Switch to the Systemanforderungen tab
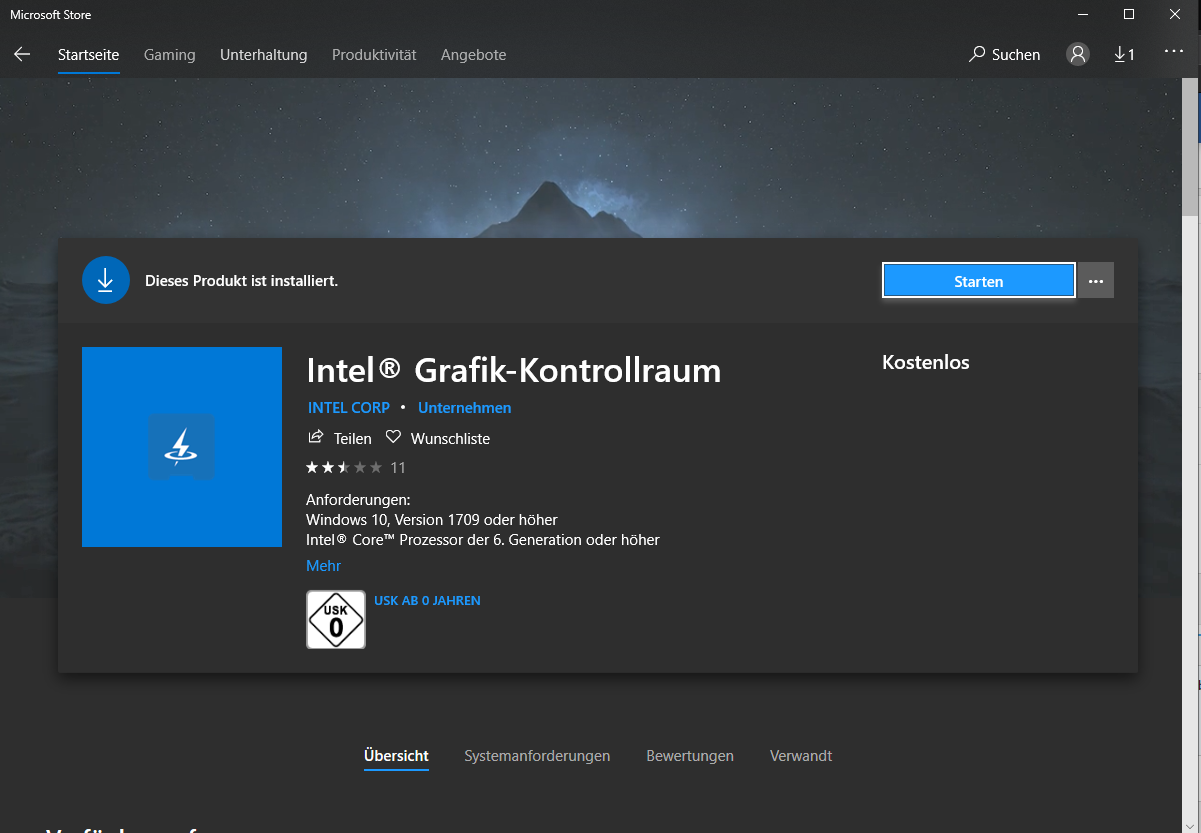Image resolution: width=1201 pixels, height=833 pixels. pyautogui.click(x=537, y=756)
